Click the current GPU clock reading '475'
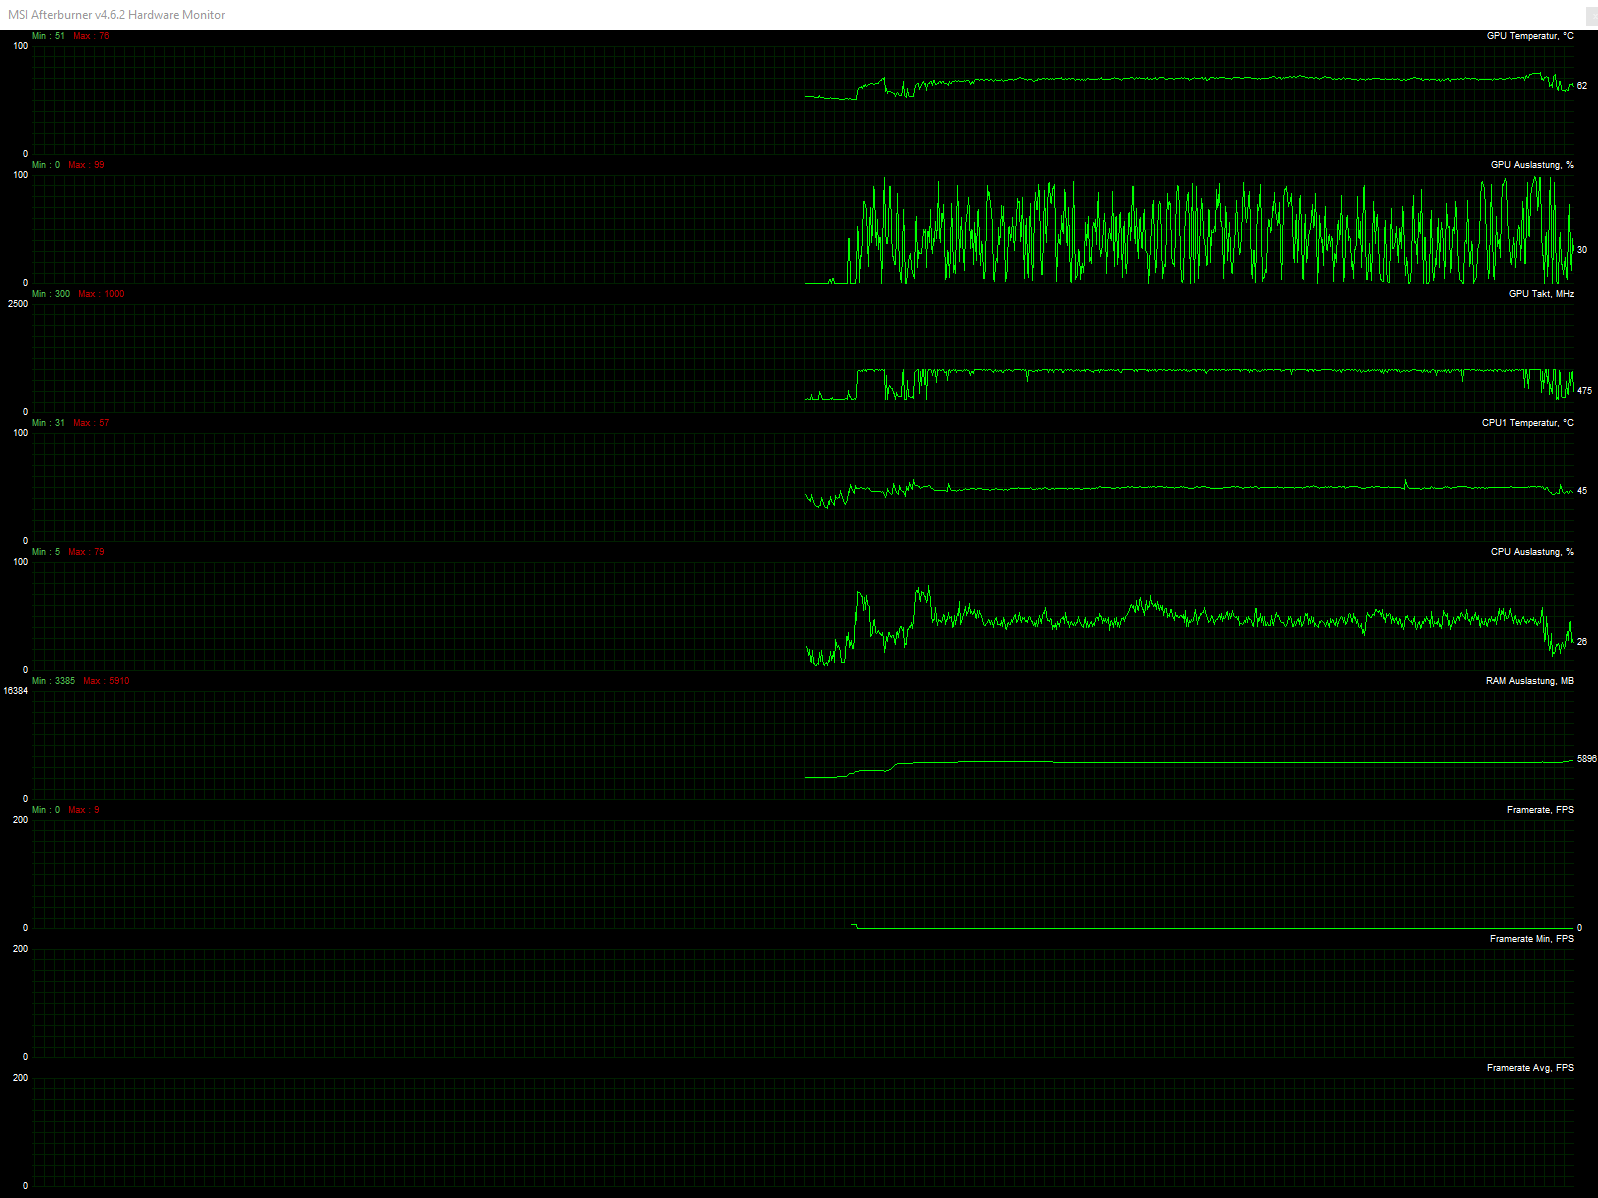Viewport: 1598px width, 1198px height. tap(1584, 391)
